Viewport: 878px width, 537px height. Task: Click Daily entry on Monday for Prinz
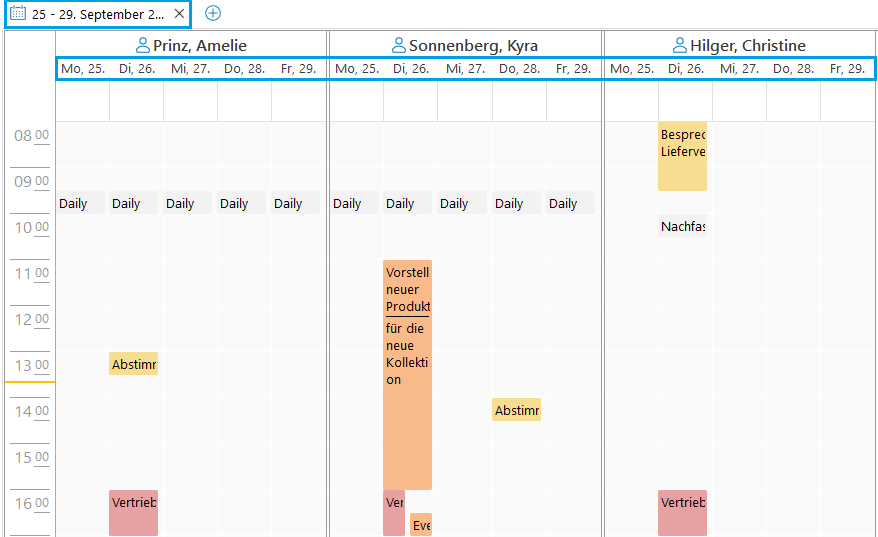tap(80, 203)
